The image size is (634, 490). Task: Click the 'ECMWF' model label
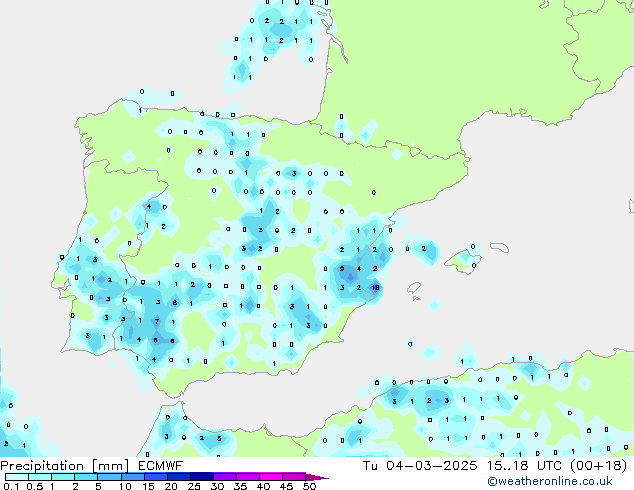161,466
